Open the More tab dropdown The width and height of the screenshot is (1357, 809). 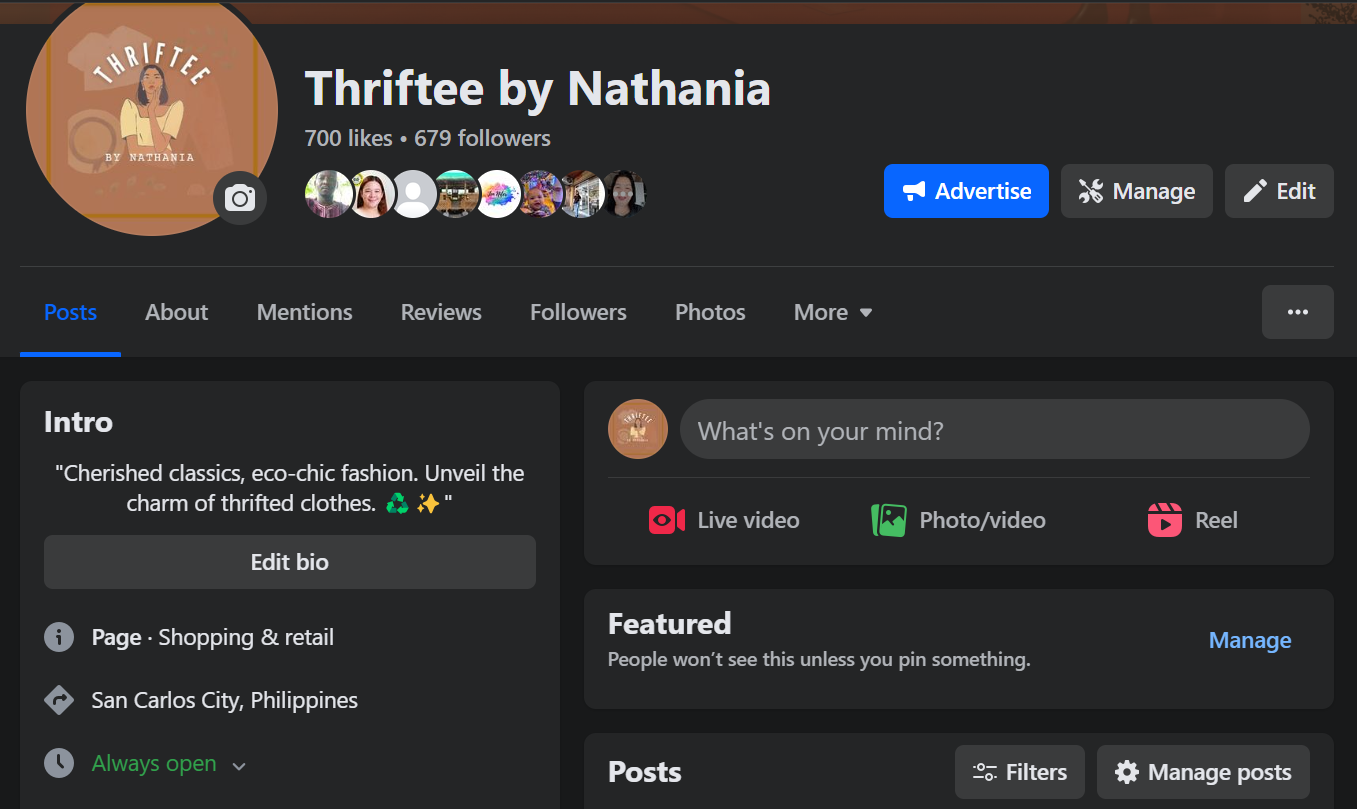[x=833, y=312]
